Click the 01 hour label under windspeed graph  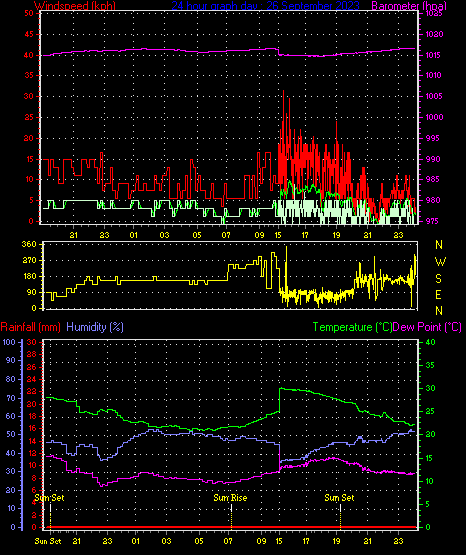(x=134, y=235)
